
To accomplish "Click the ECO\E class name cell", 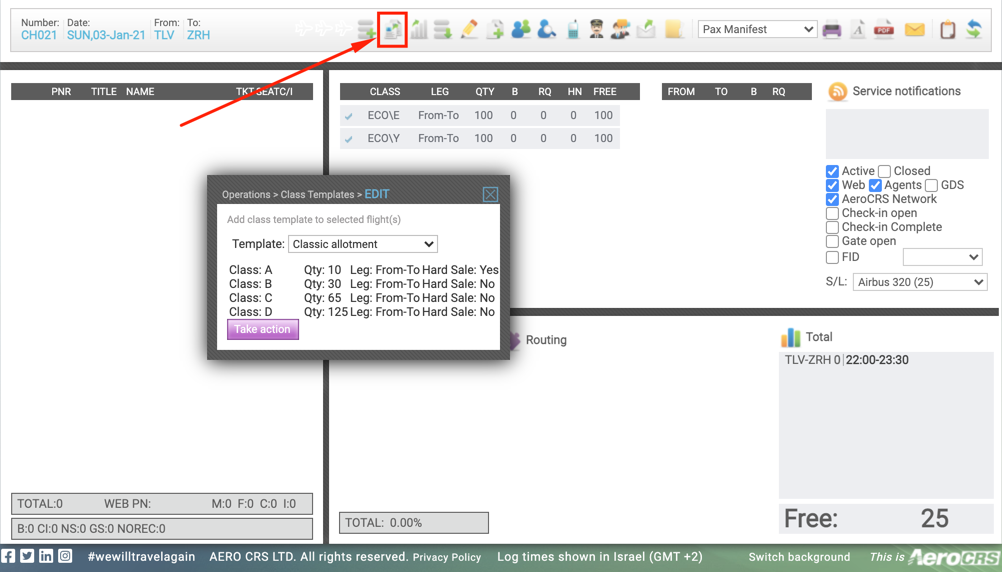I will (383, 116).
